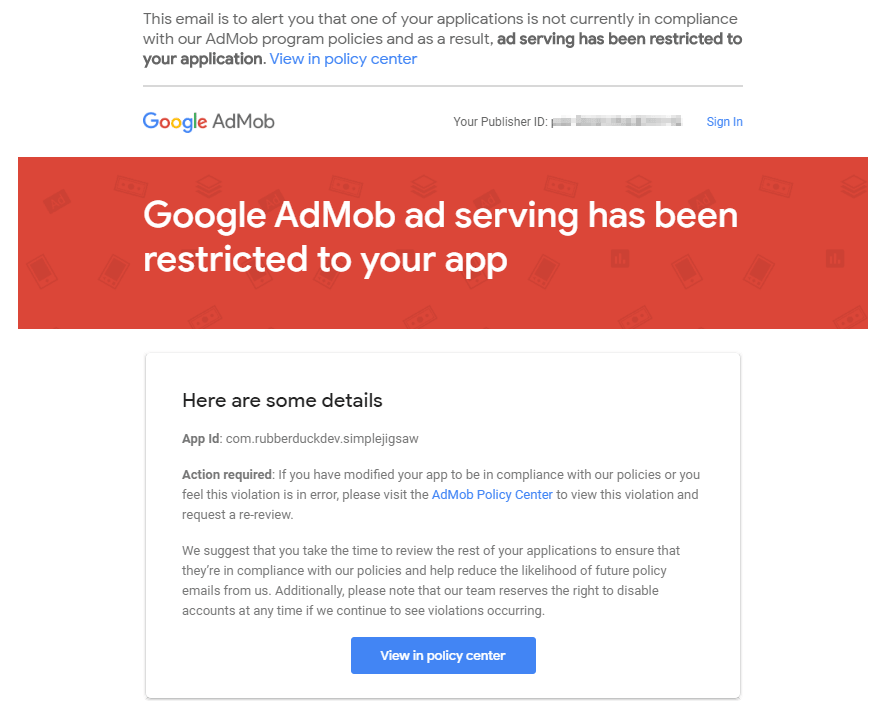
Task: Click the 'Here are some details' heading
Action: (282, 400)
